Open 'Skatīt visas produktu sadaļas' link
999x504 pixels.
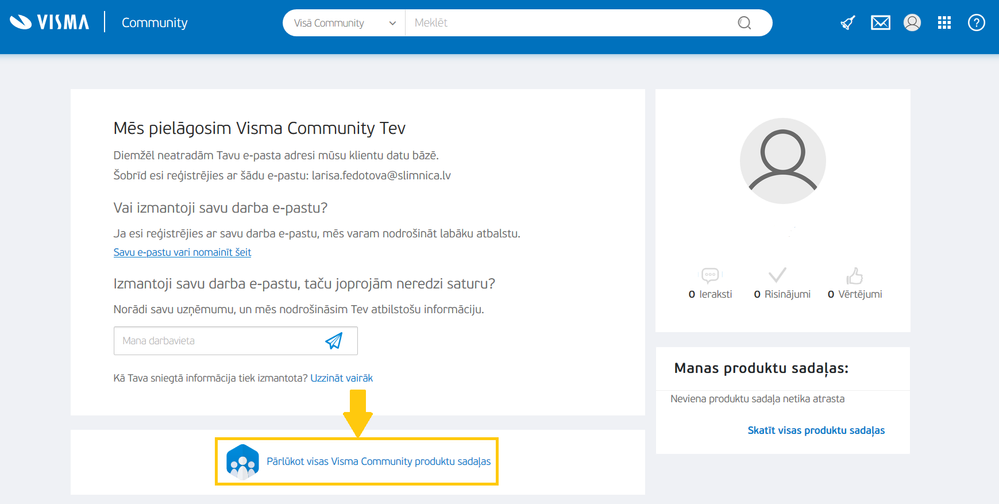[x=816, y=430]
